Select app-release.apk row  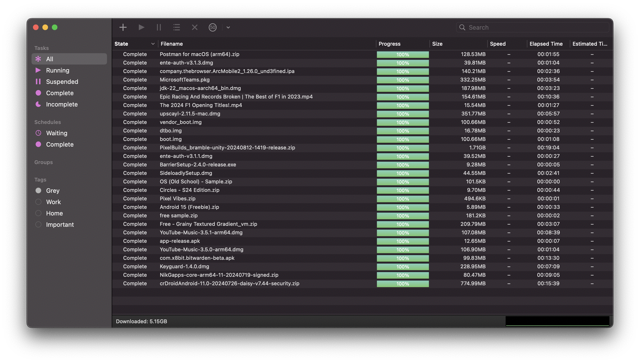(x=362, y=241)
